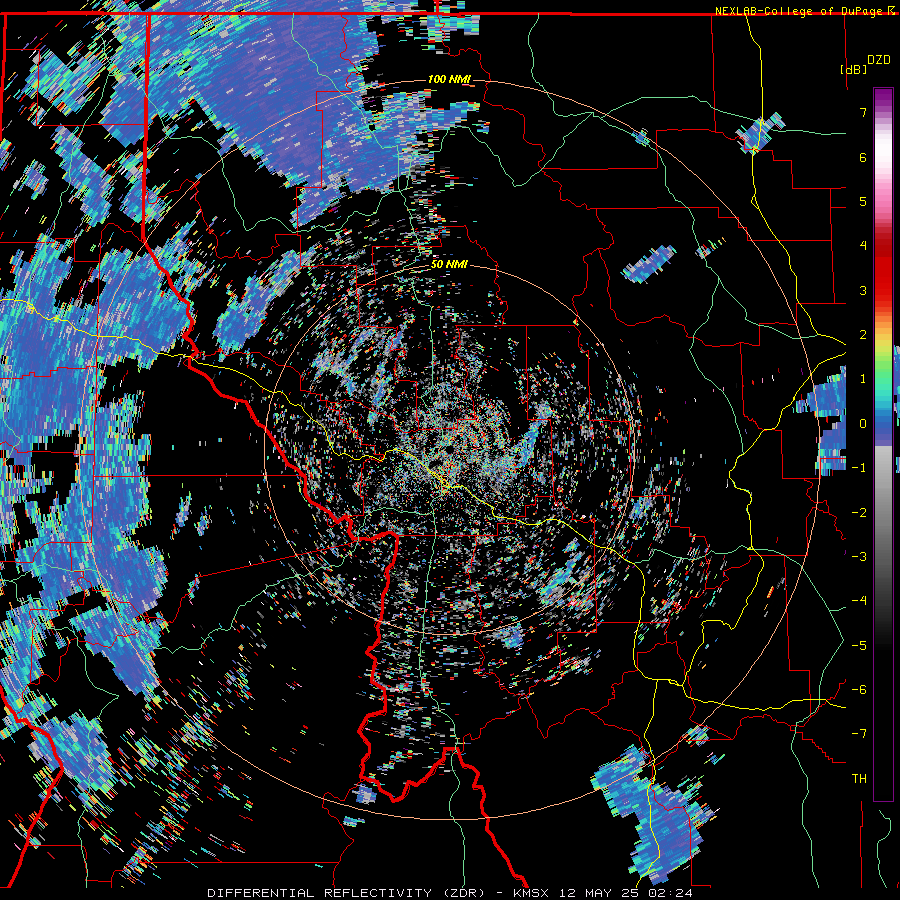900x900 pixels.
Task: Click the -1 value on color scale
Action: (x=859, y=468)
